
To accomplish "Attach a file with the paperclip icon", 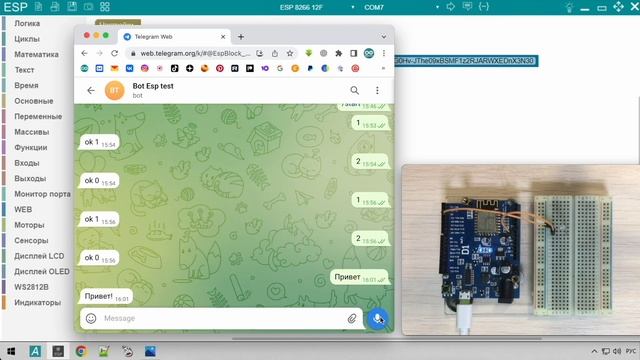I will pyautogui.click(x=352, y=318).
